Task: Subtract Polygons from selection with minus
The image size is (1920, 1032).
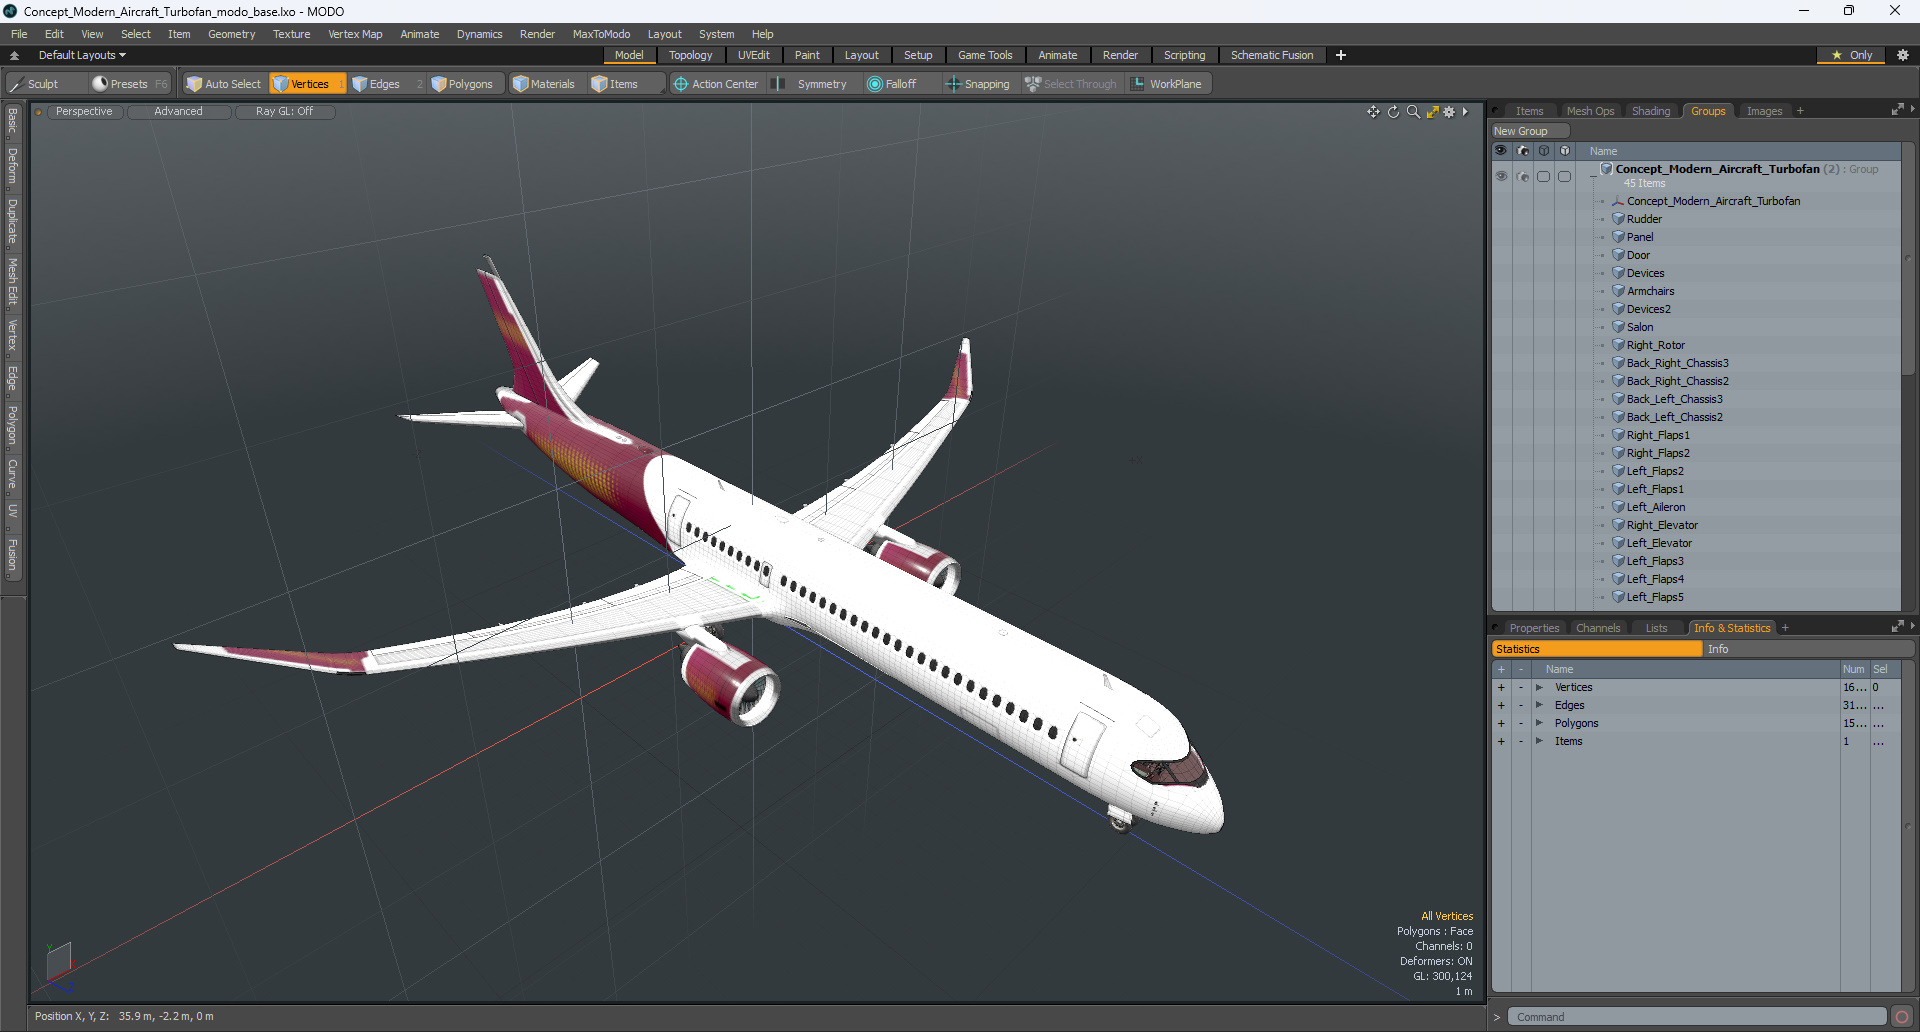Action: (x=1521, y=723)
